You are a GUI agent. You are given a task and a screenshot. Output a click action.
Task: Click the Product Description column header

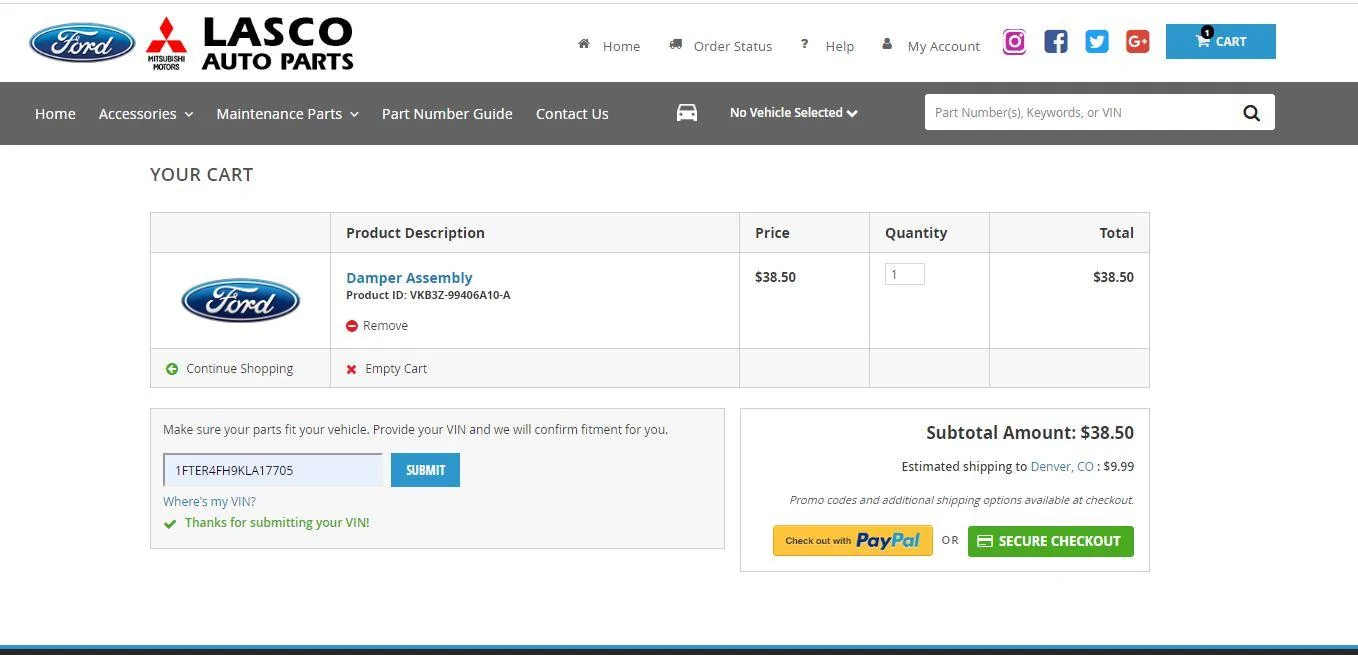415,233
